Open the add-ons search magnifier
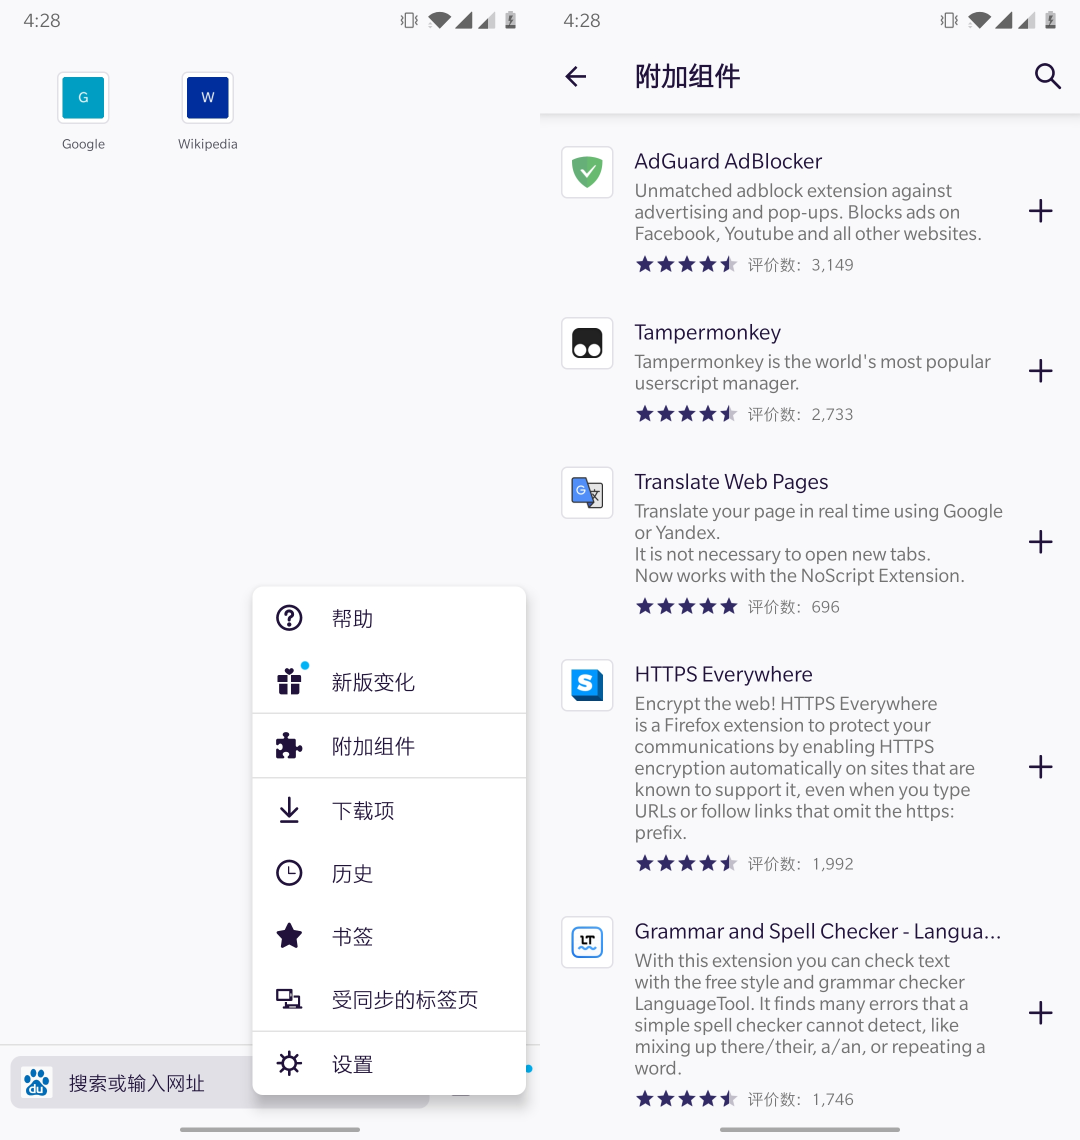Viewport: 1080px width, 1140px height. pos(1047,76)
